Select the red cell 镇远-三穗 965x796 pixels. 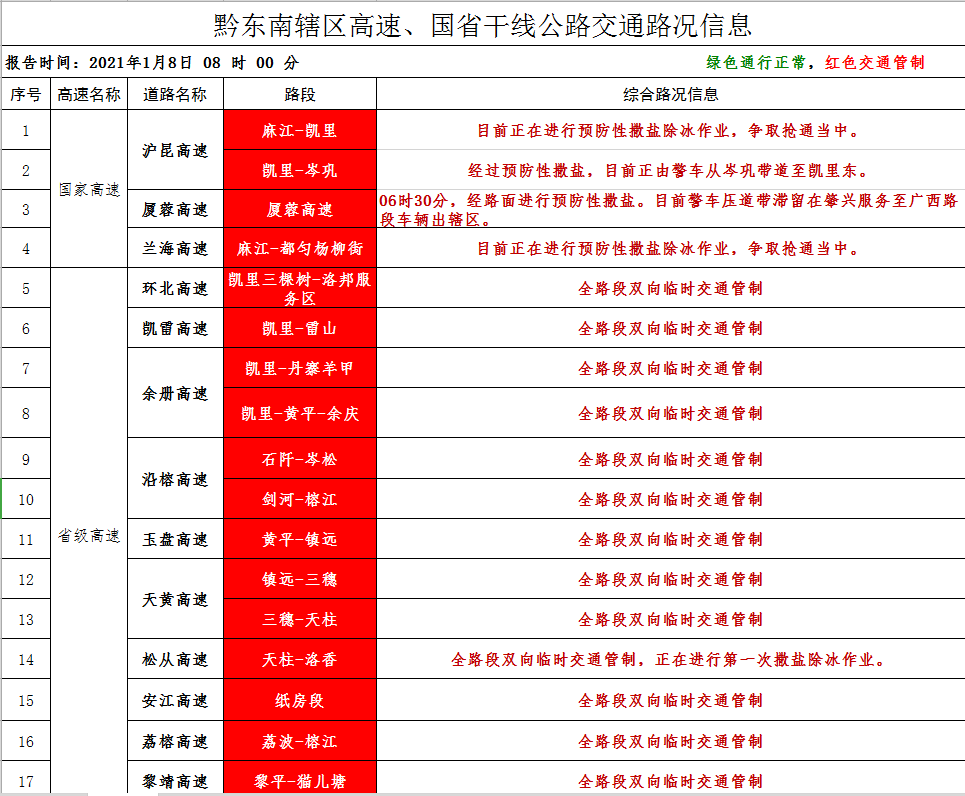pyautogui.click(x=300, y=579)
